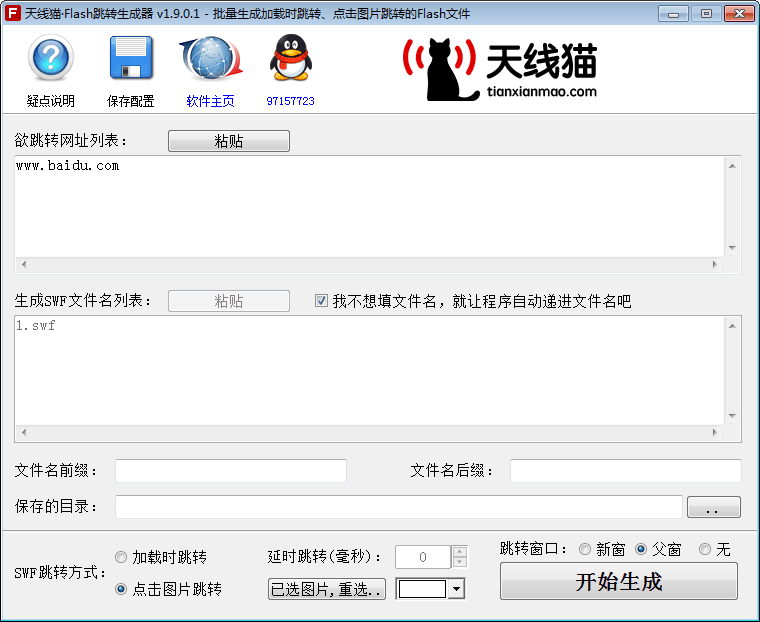Select 父窗 as jump window
Screen dimensions: 760x622
click(x=641, y=549)
